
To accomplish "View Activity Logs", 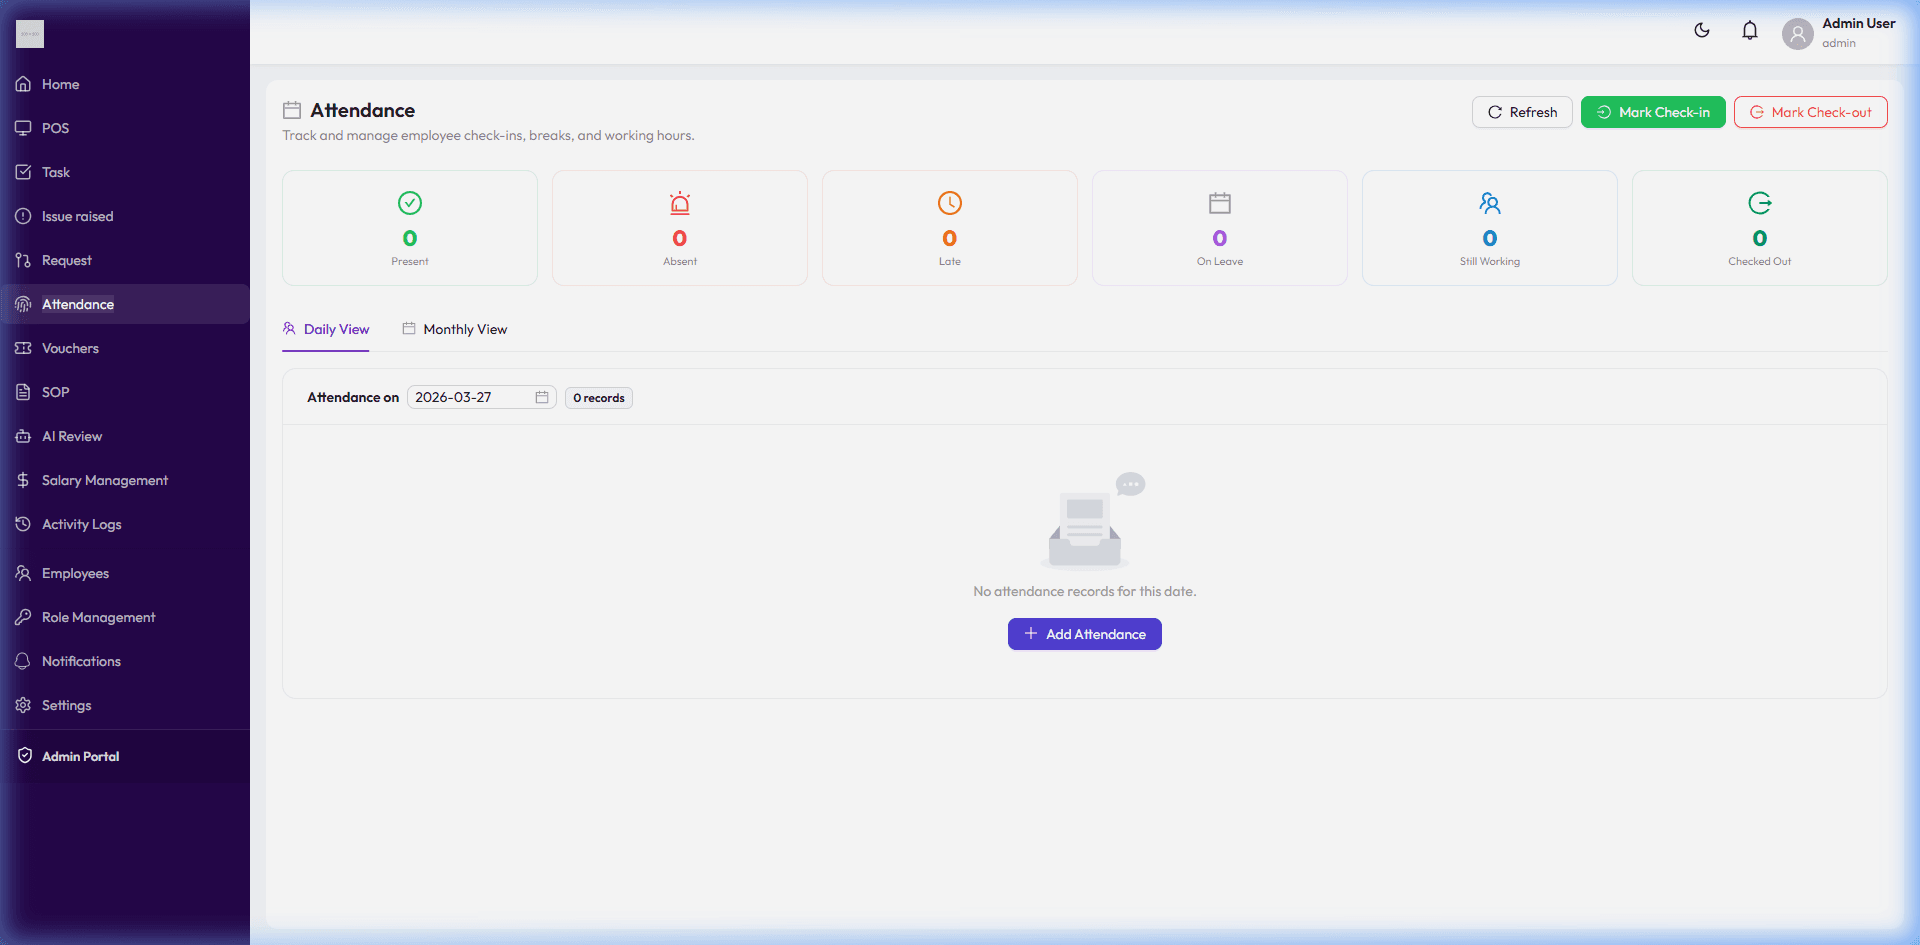I will 80,524.
